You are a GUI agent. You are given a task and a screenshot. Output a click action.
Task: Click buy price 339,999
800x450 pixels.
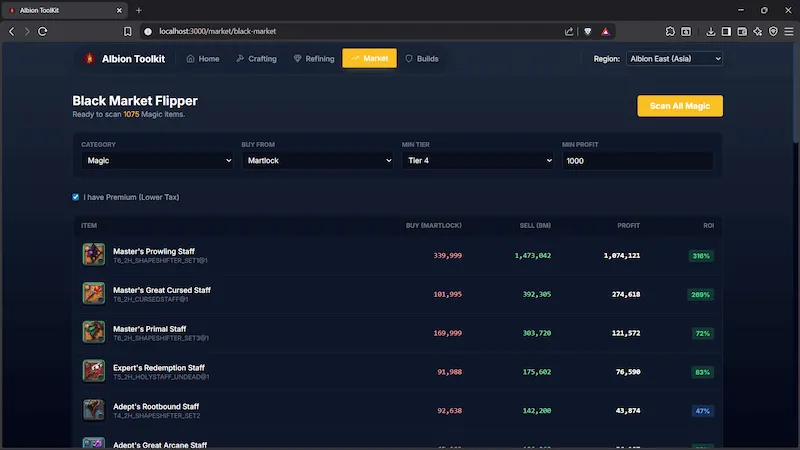click(x=447, y=256)
